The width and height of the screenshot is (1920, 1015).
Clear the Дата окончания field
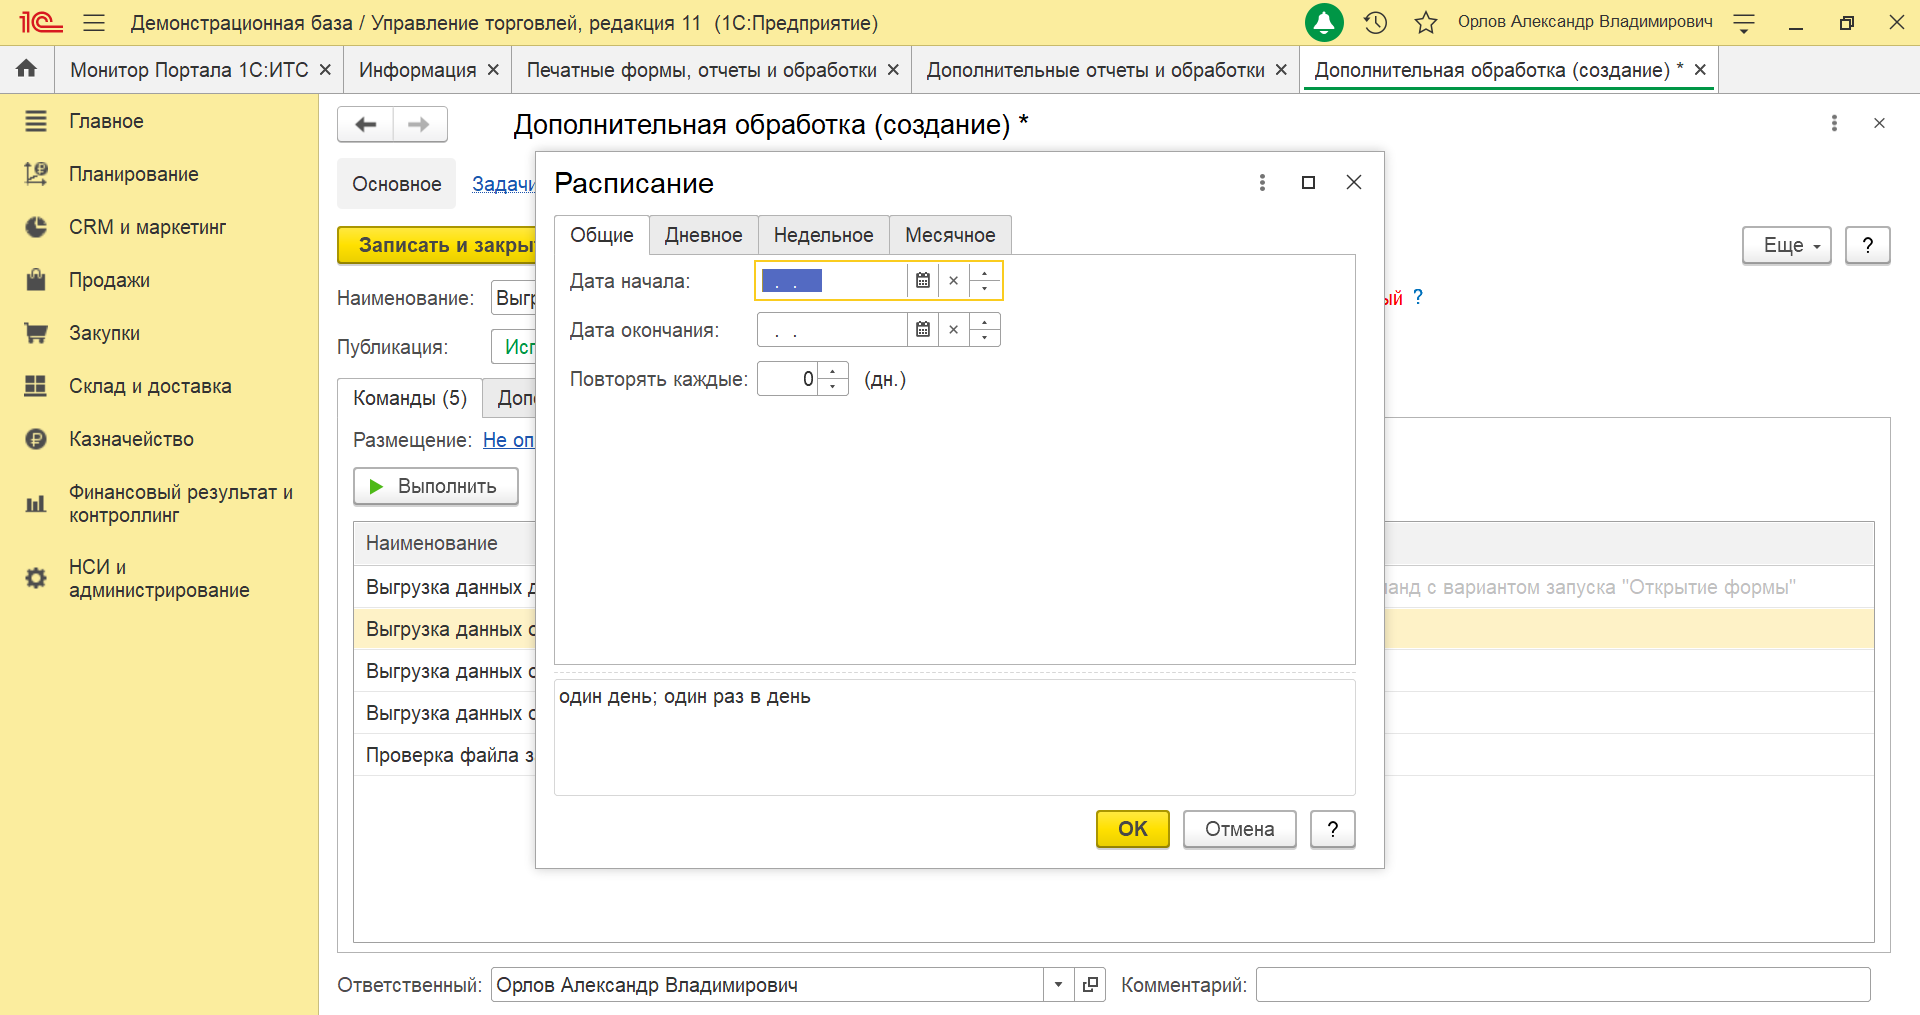954,330
